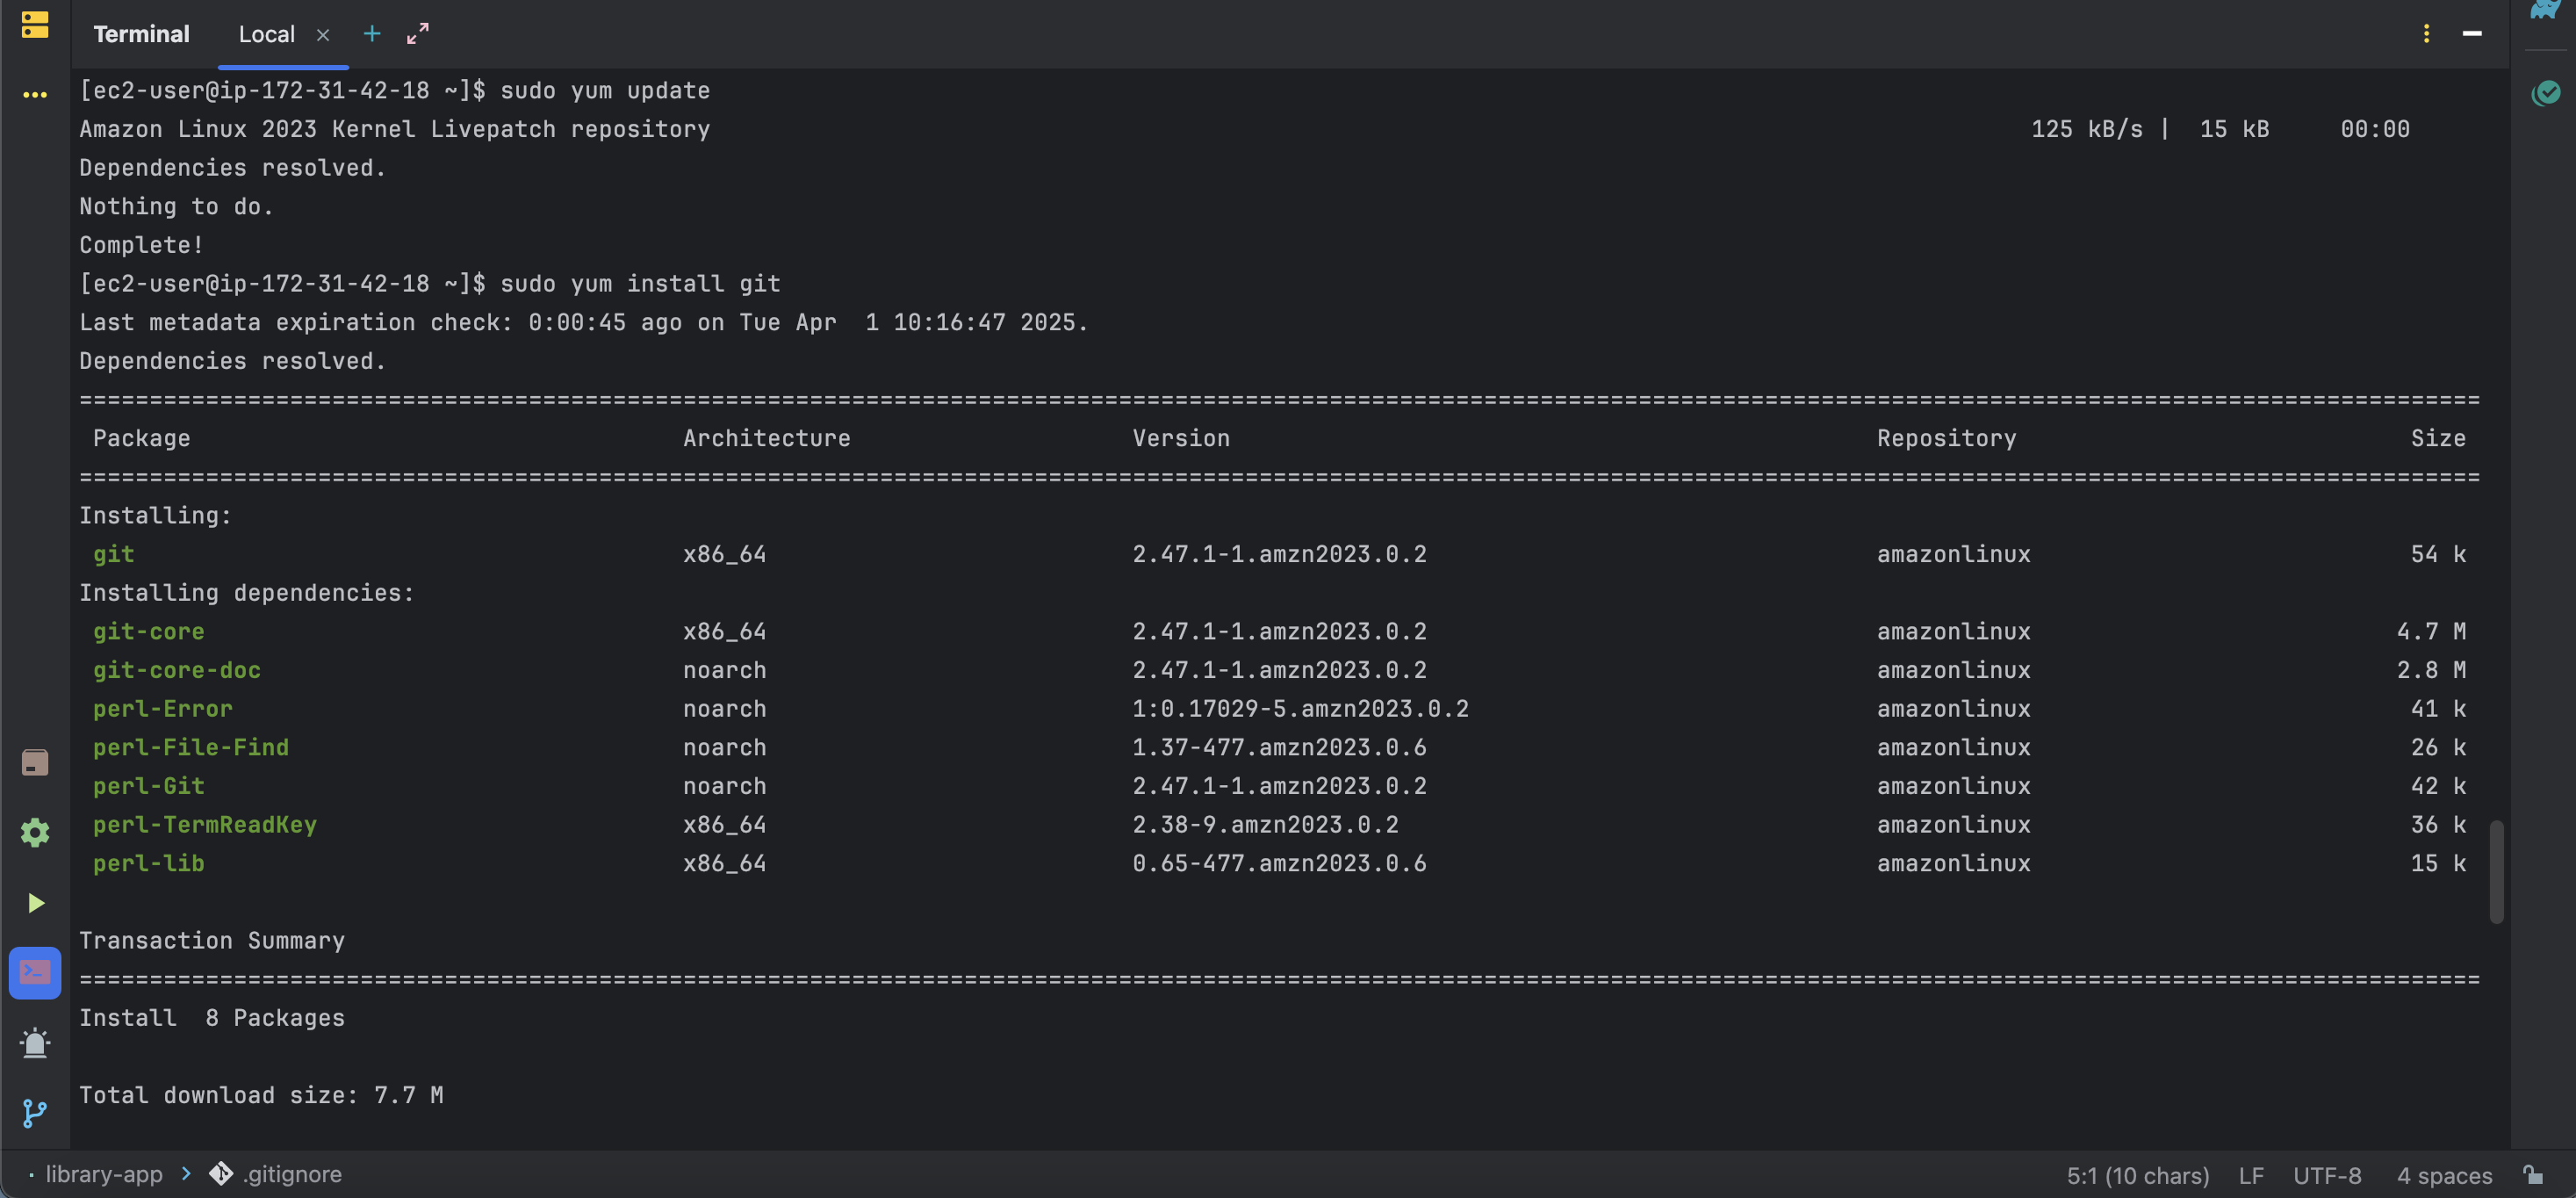Click the terminal vertical scrollbar thumb

2496,871
